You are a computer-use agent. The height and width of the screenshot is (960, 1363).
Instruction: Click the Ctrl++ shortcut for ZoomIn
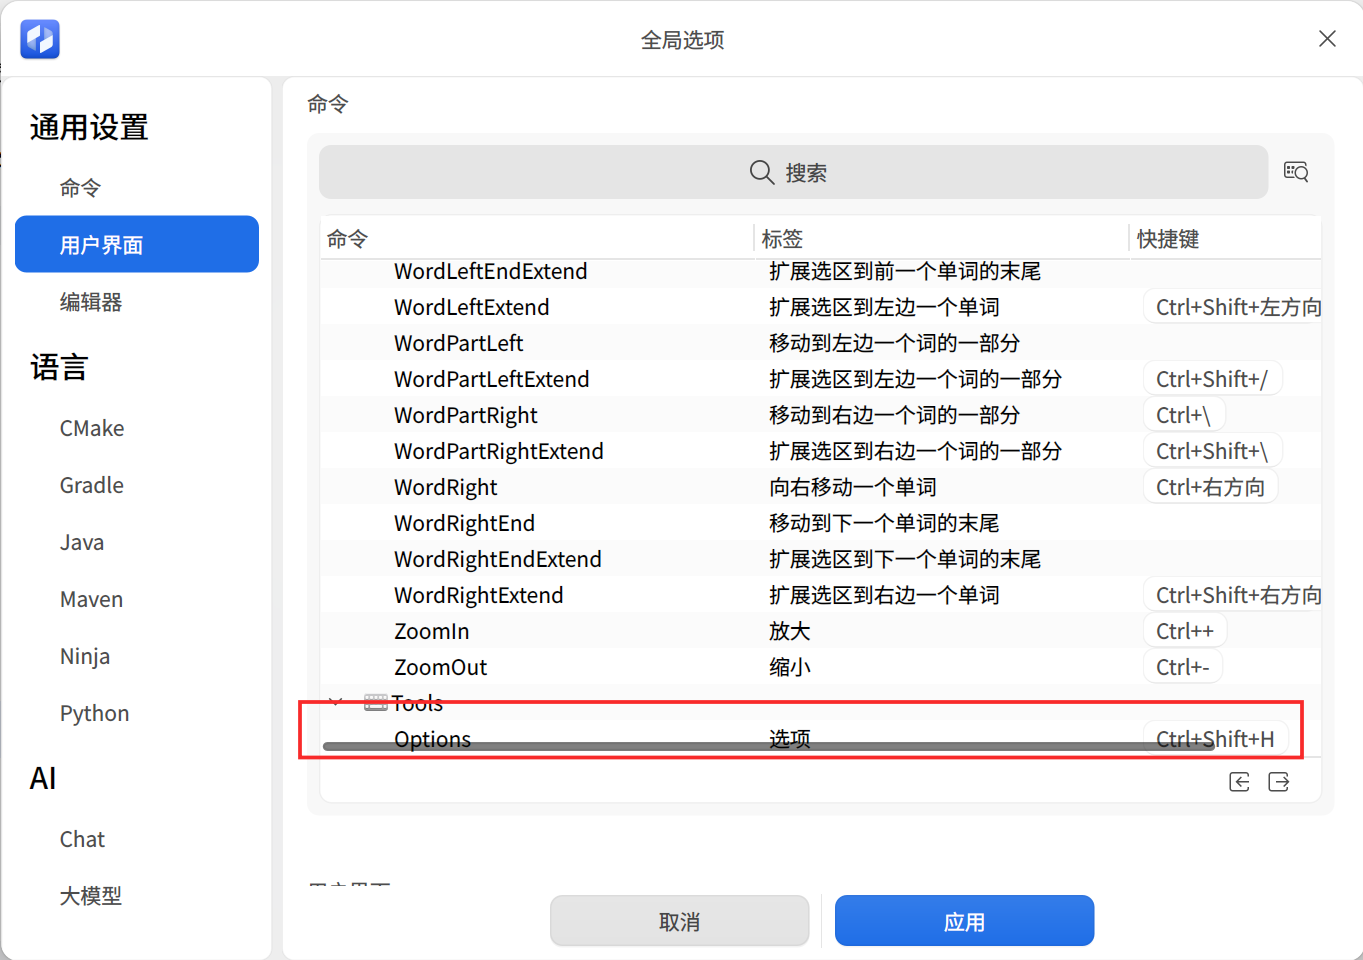[x=1185, y=631]
